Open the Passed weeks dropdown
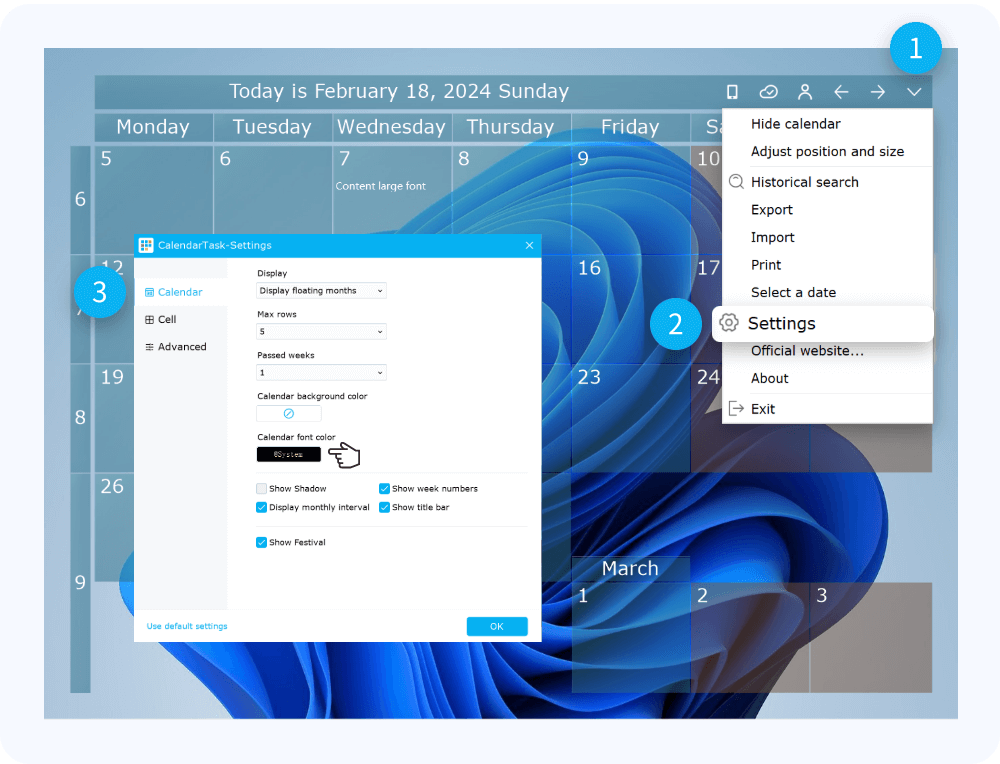The height and width of the screenshot is (764, 1000). pyautogui.click(x=321, y=373)
